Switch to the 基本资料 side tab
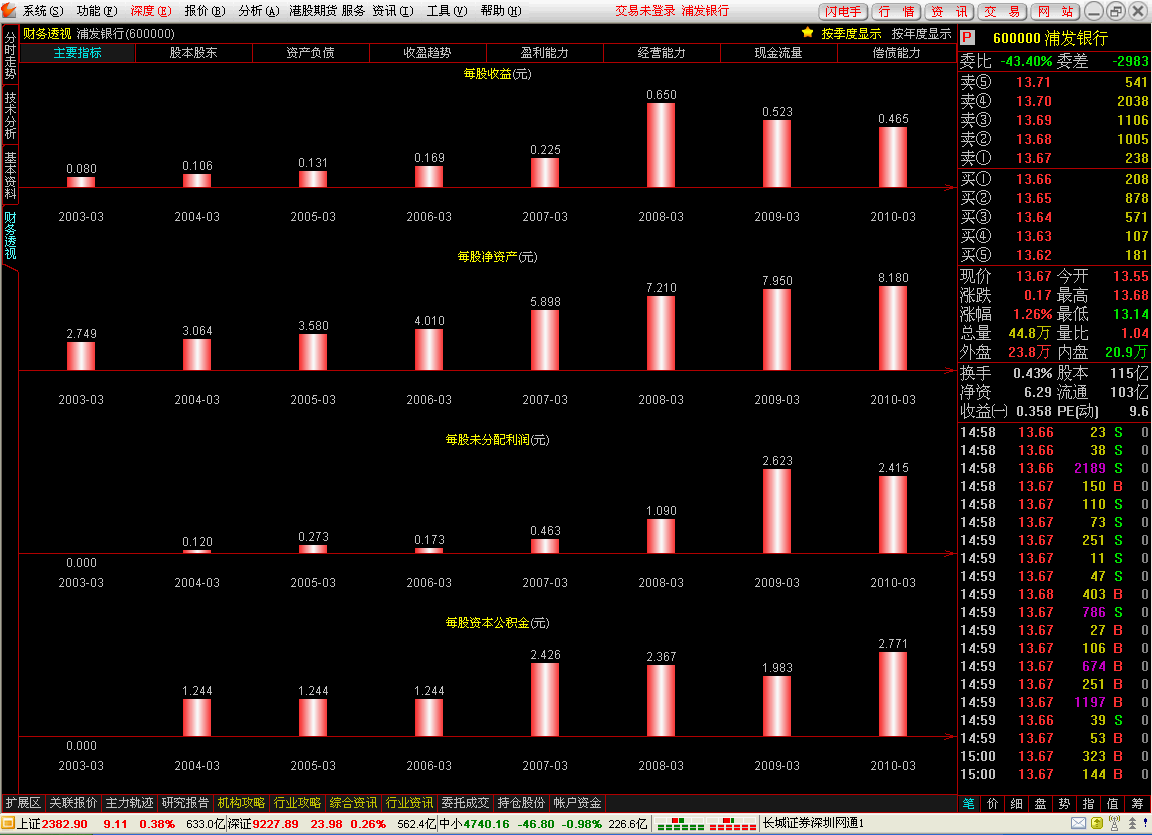 (x=10, y=174)
